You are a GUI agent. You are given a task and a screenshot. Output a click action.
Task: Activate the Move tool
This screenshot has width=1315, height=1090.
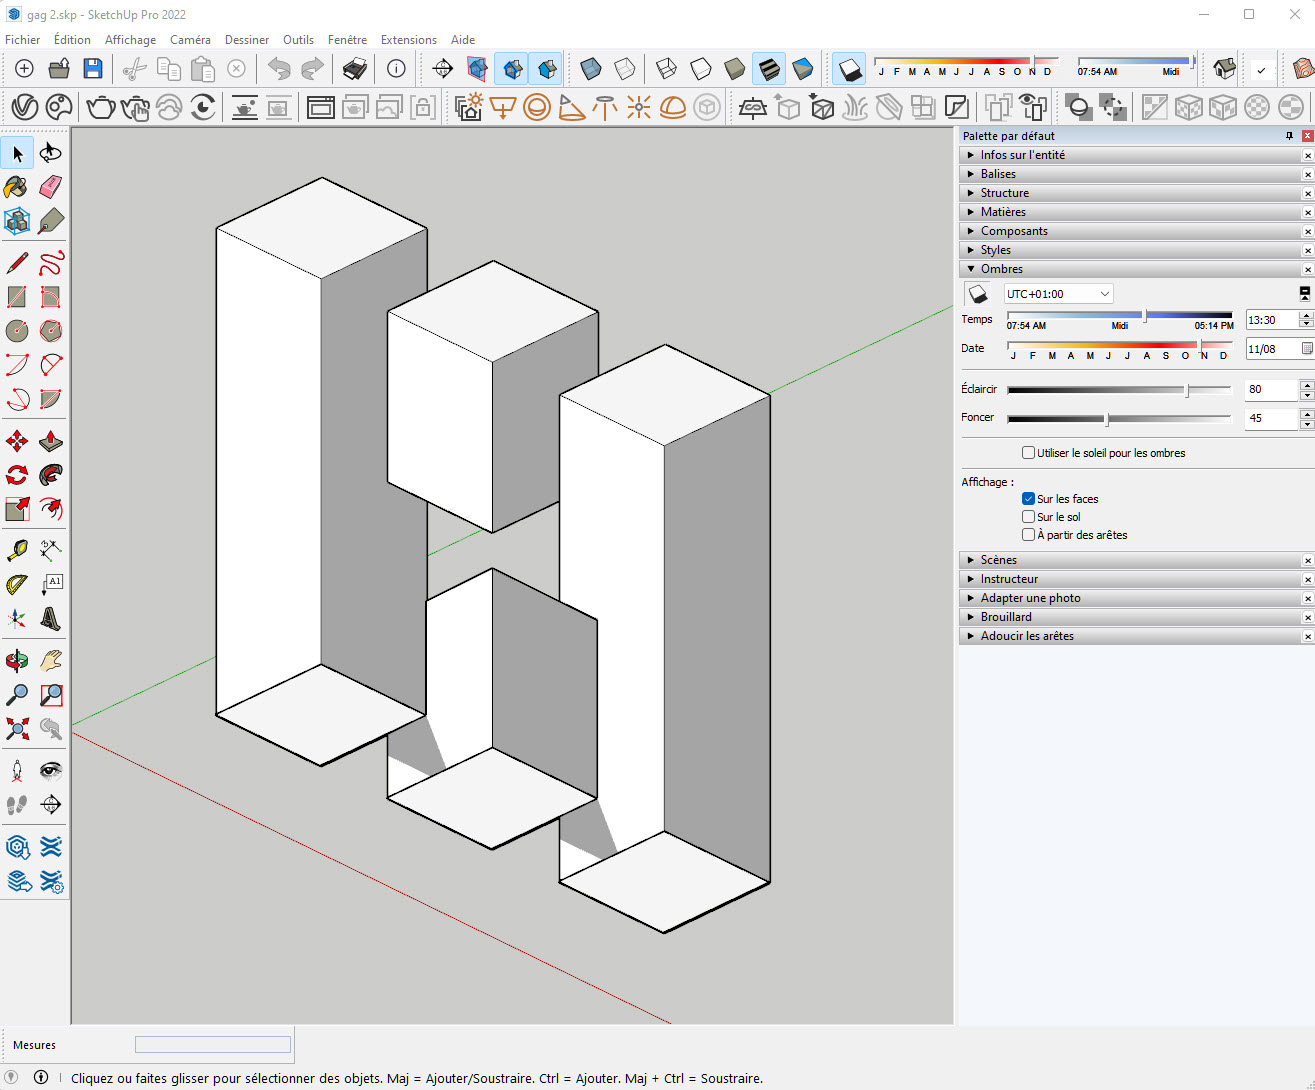(17, 441)
